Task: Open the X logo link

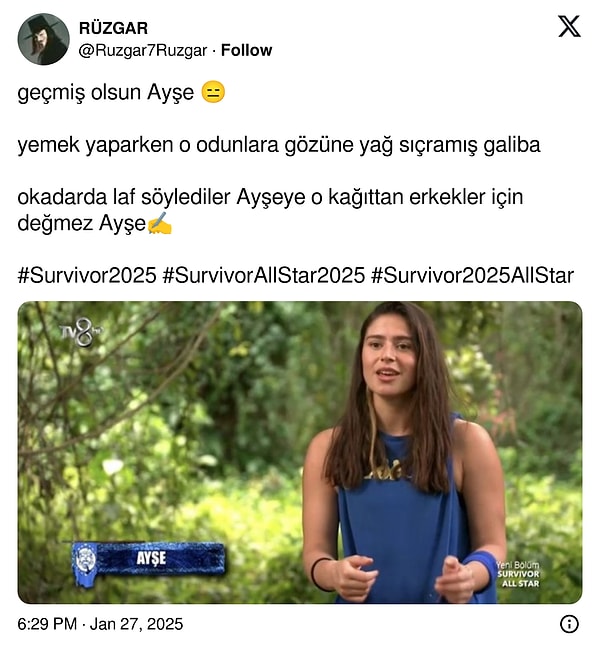Action: (x=569, y=26)
